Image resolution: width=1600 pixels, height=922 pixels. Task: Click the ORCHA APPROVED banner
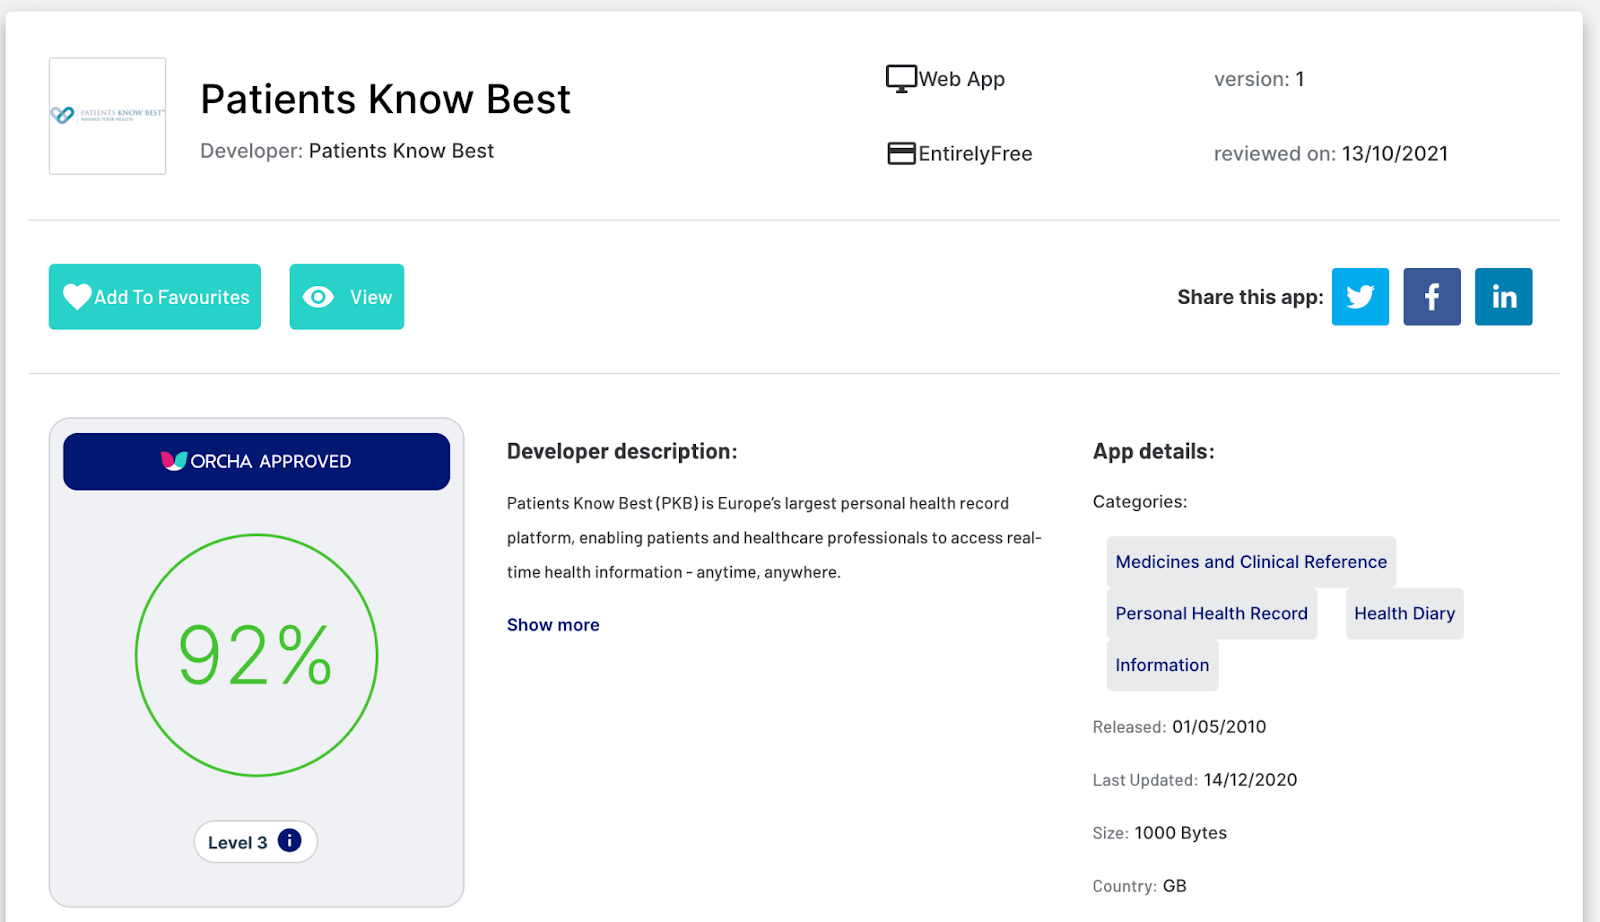(x=257, y=461)
